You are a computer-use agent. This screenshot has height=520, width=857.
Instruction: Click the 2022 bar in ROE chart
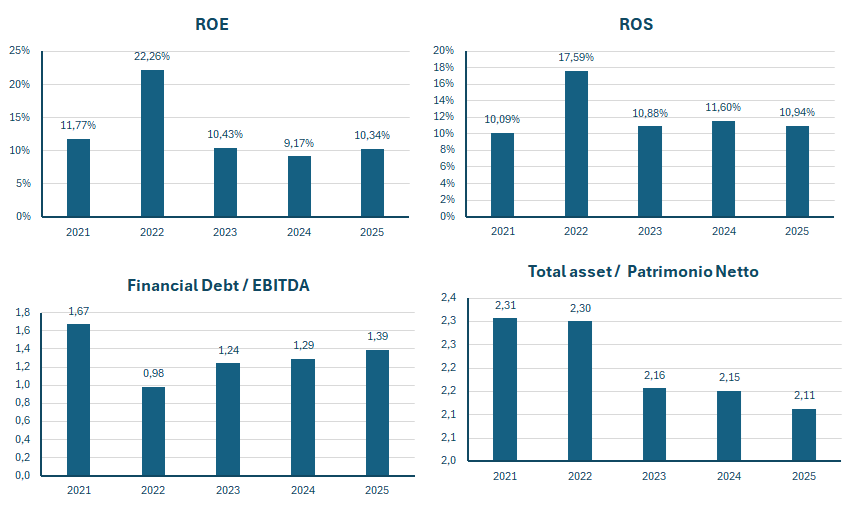tap(152, 143)
